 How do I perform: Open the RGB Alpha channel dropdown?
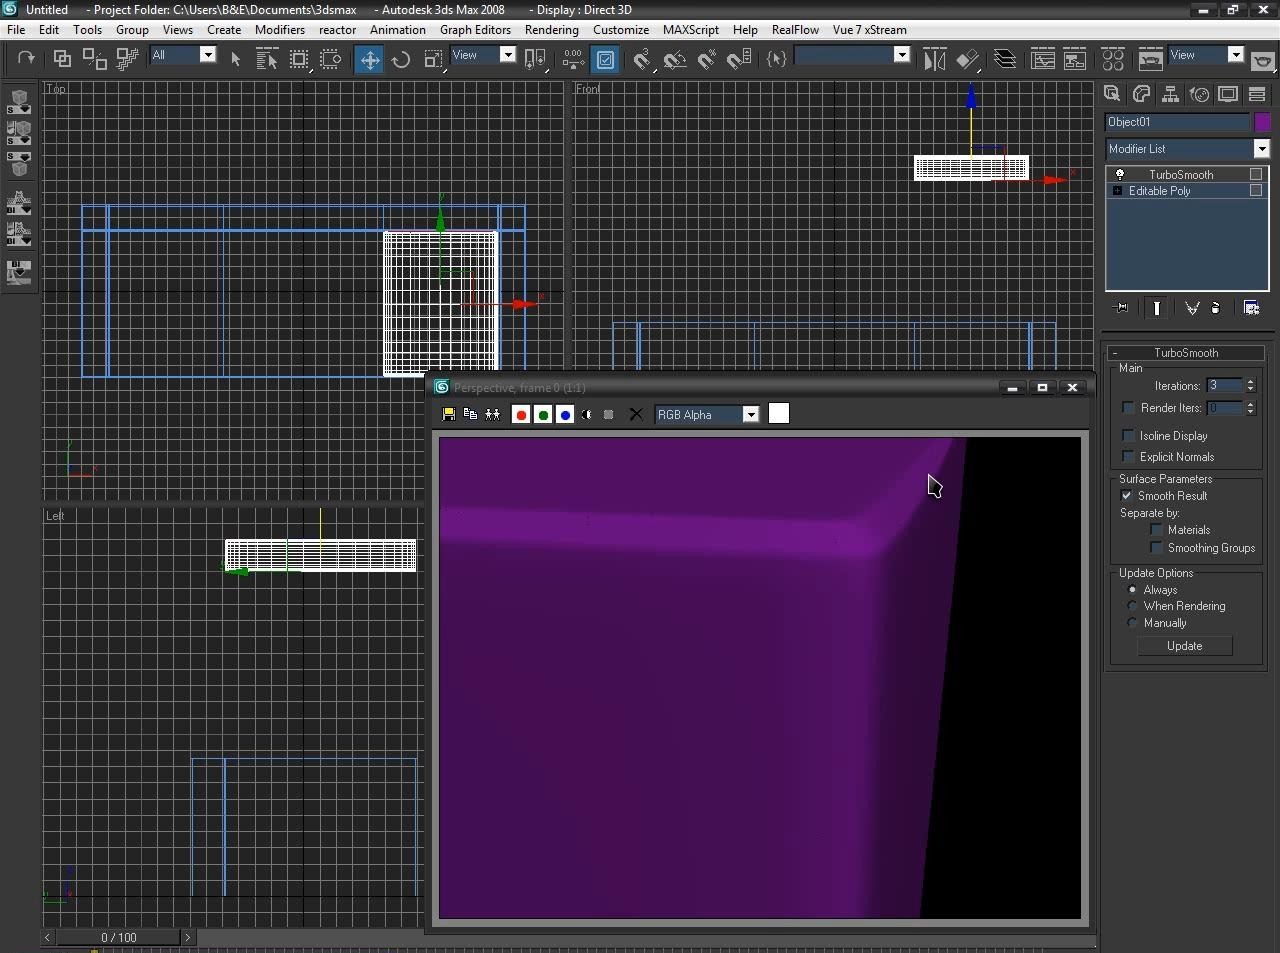750,414
